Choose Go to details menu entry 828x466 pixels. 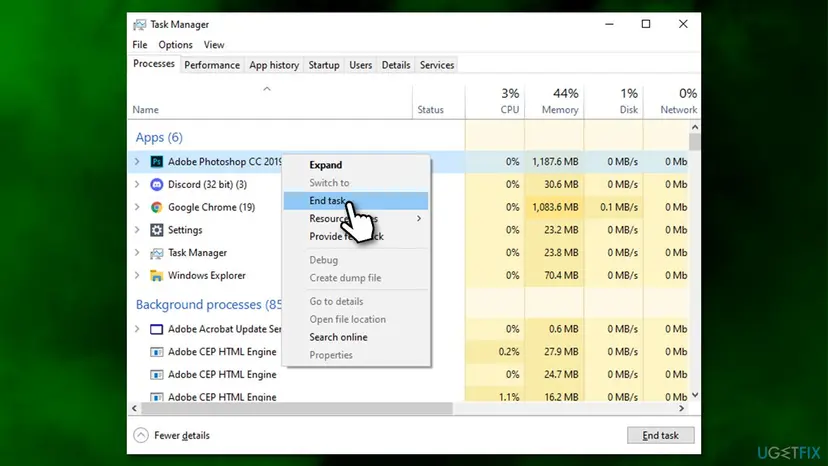356,301
